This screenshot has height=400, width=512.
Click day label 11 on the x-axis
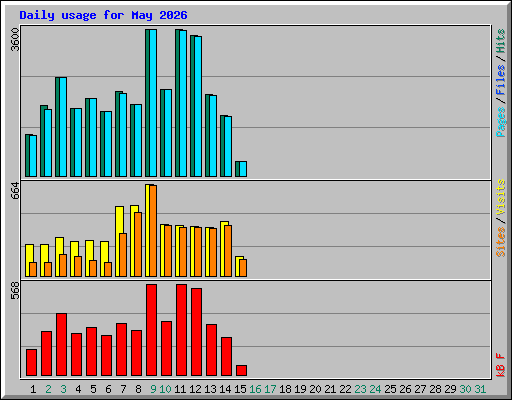coord(180,389)
